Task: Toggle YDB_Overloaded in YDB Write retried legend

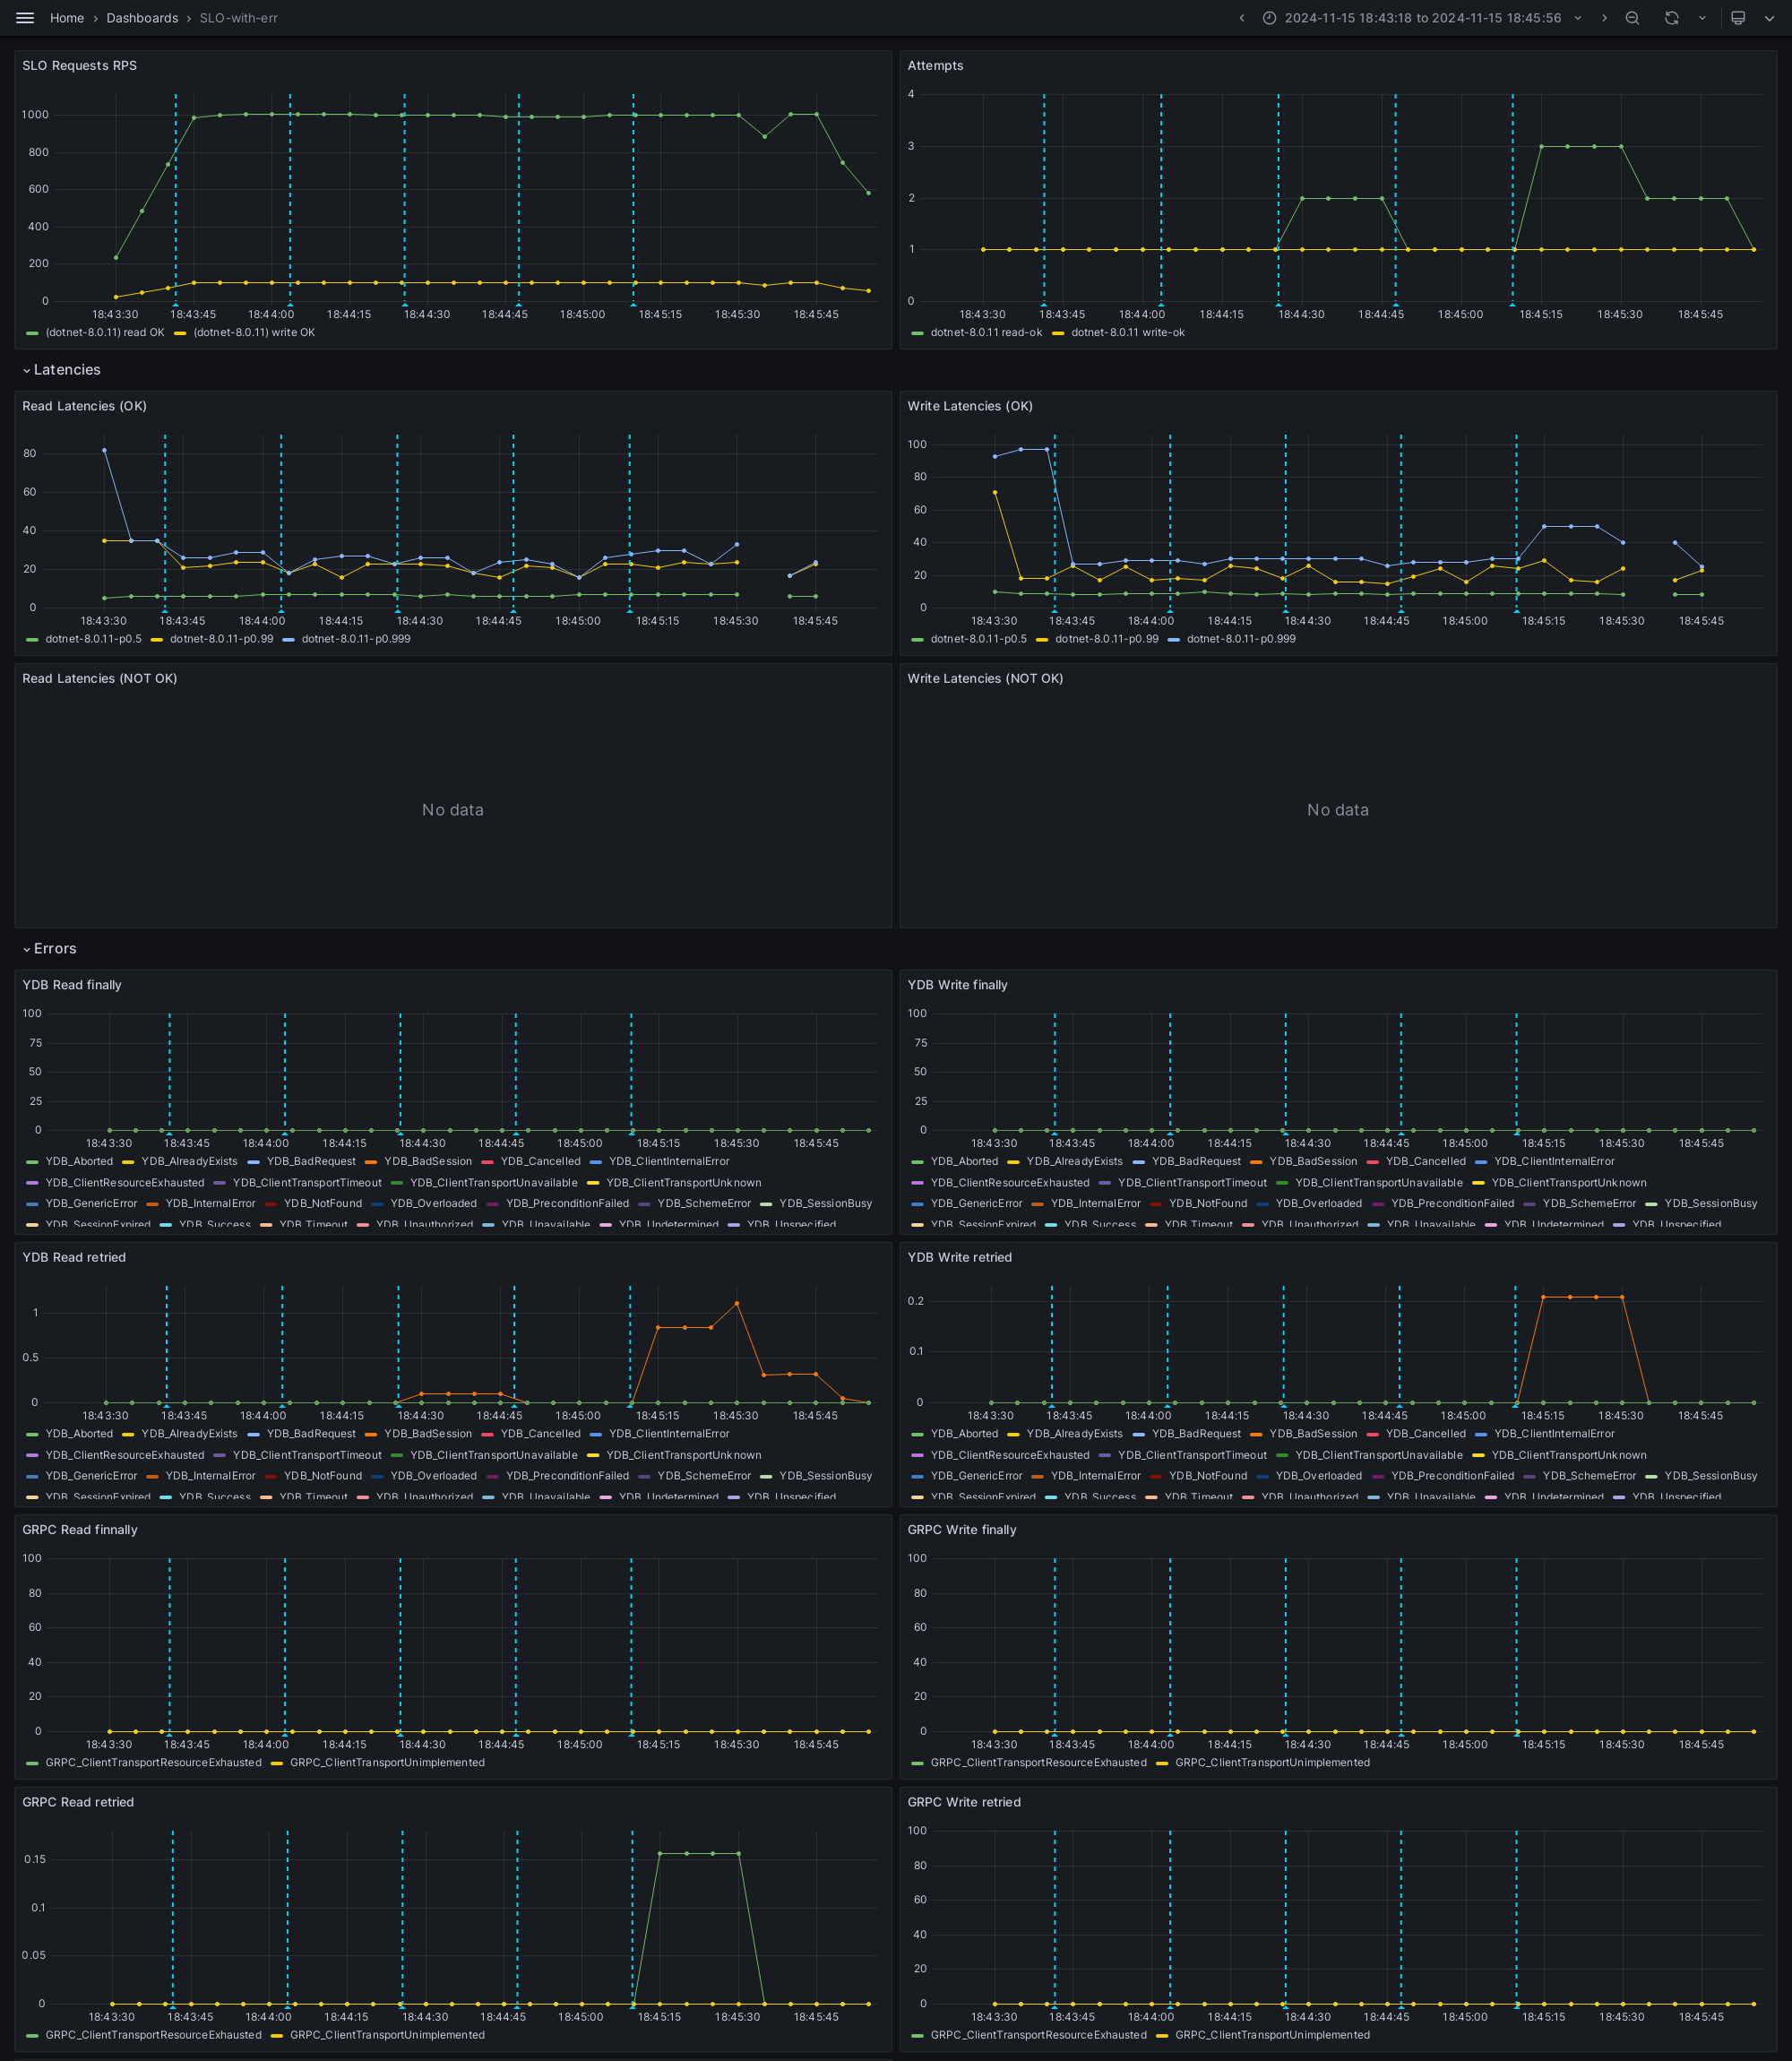Action: coord(1319,1476)
